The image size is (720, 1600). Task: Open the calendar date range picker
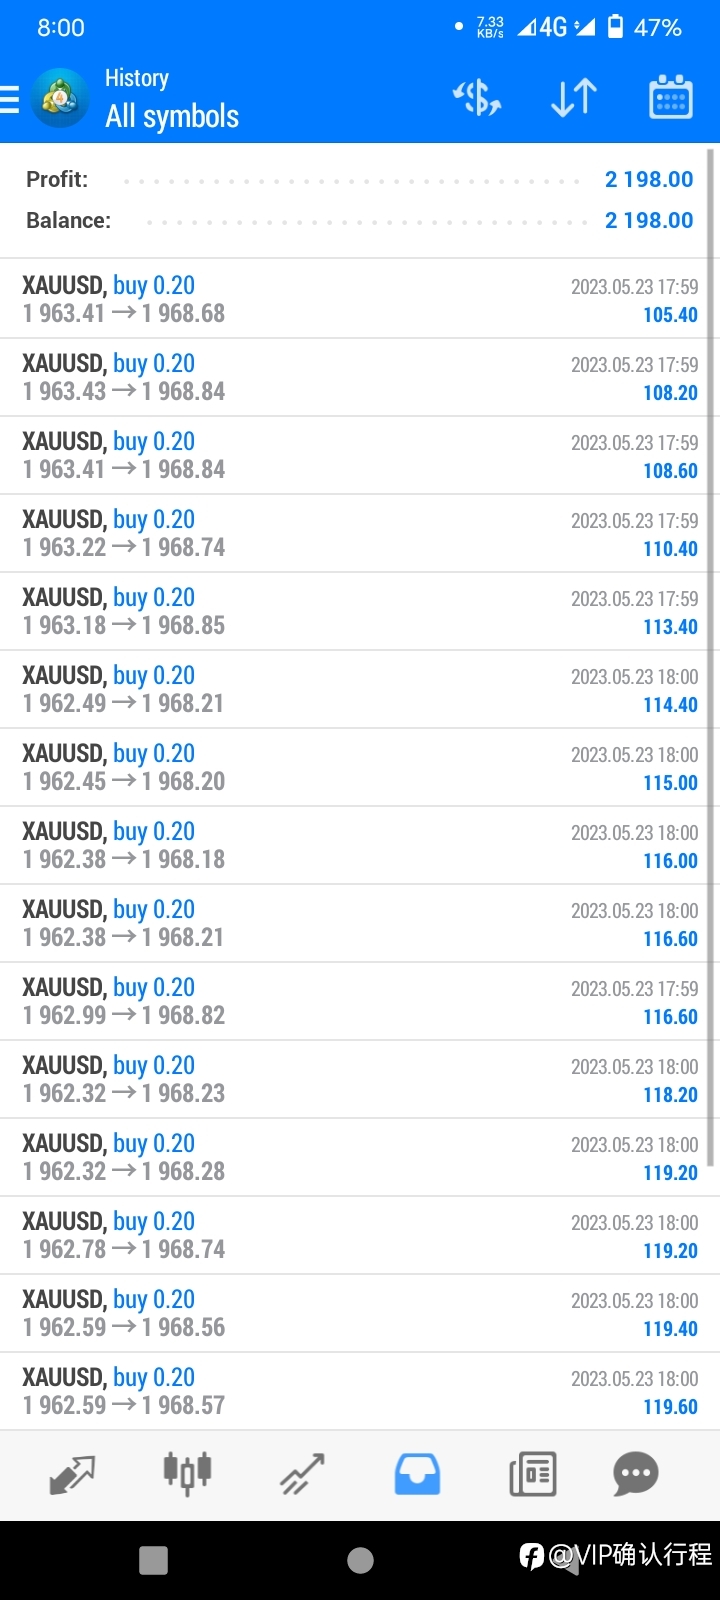[x=671, y=97]
